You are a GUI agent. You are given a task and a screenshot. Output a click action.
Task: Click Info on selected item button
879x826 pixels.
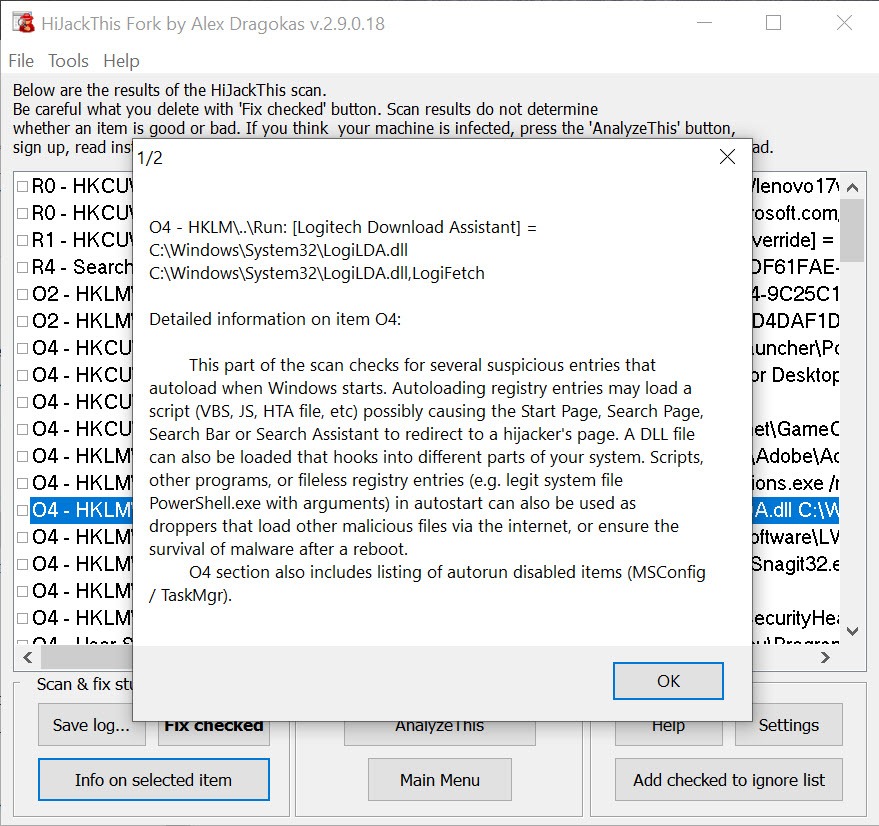click(153, 780)
